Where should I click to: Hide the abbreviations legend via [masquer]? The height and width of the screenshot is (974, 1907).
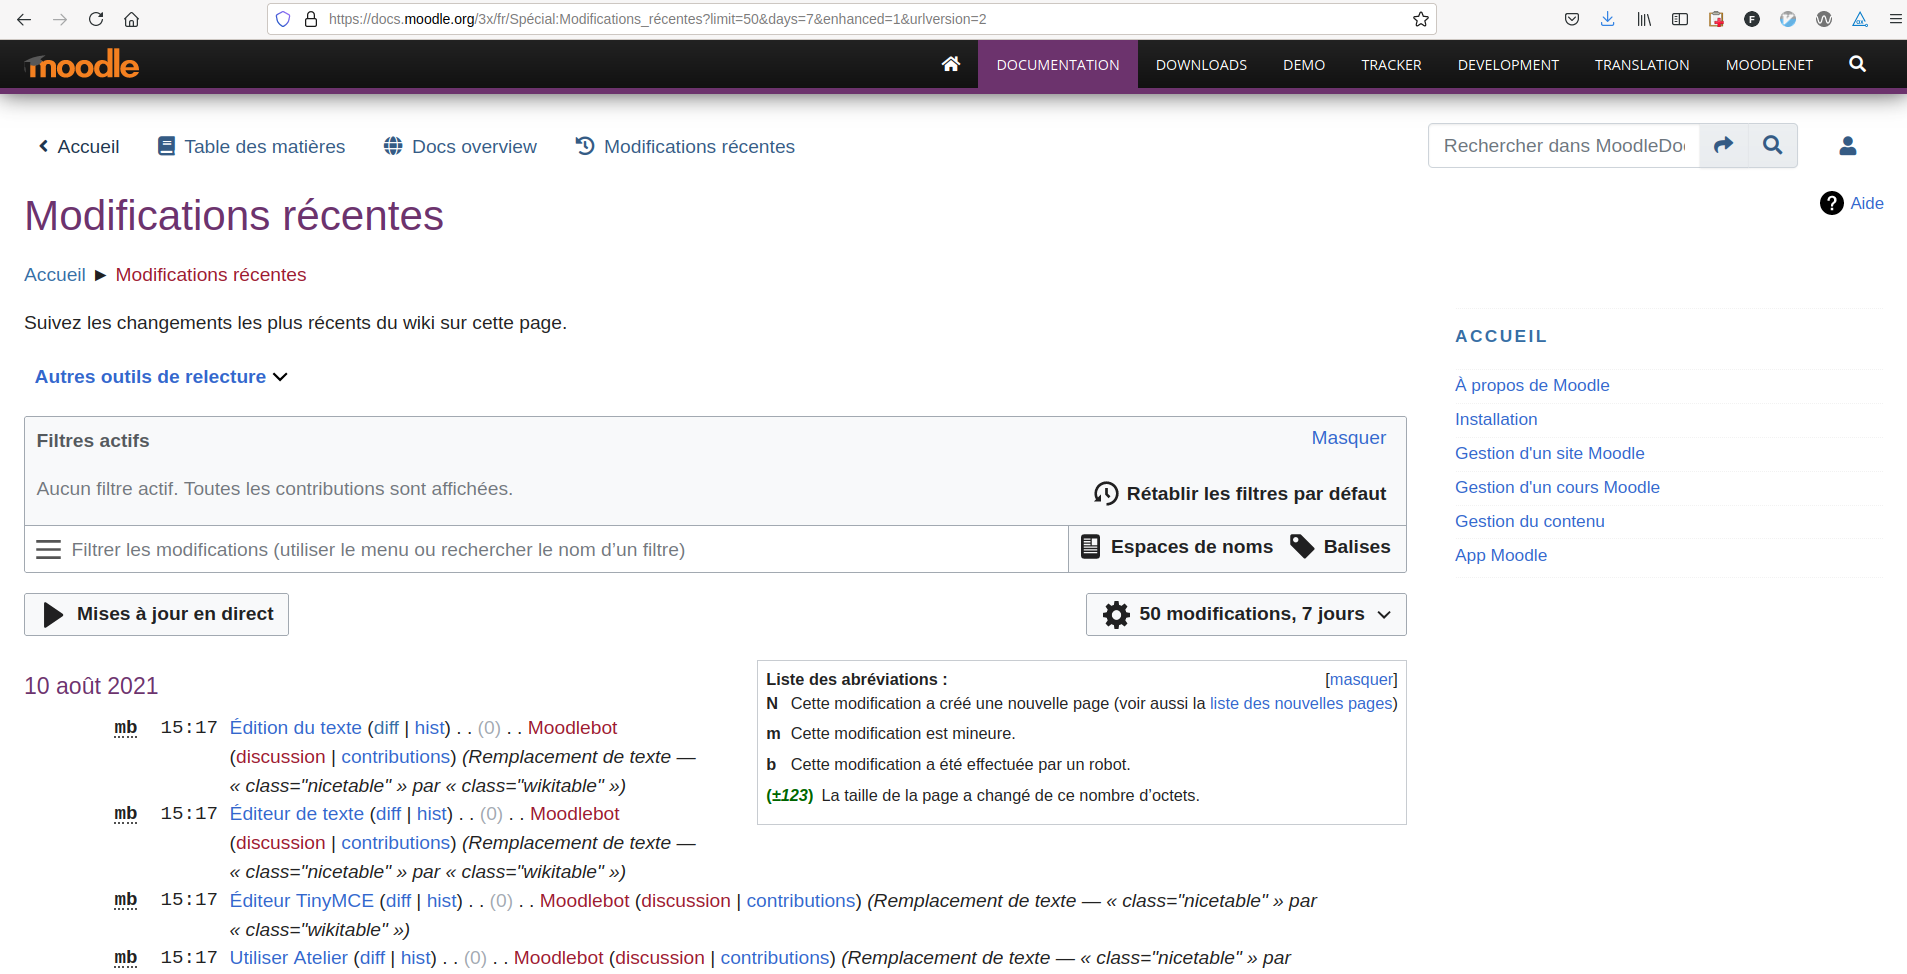pyautogui.click(x=1361, y=679)
